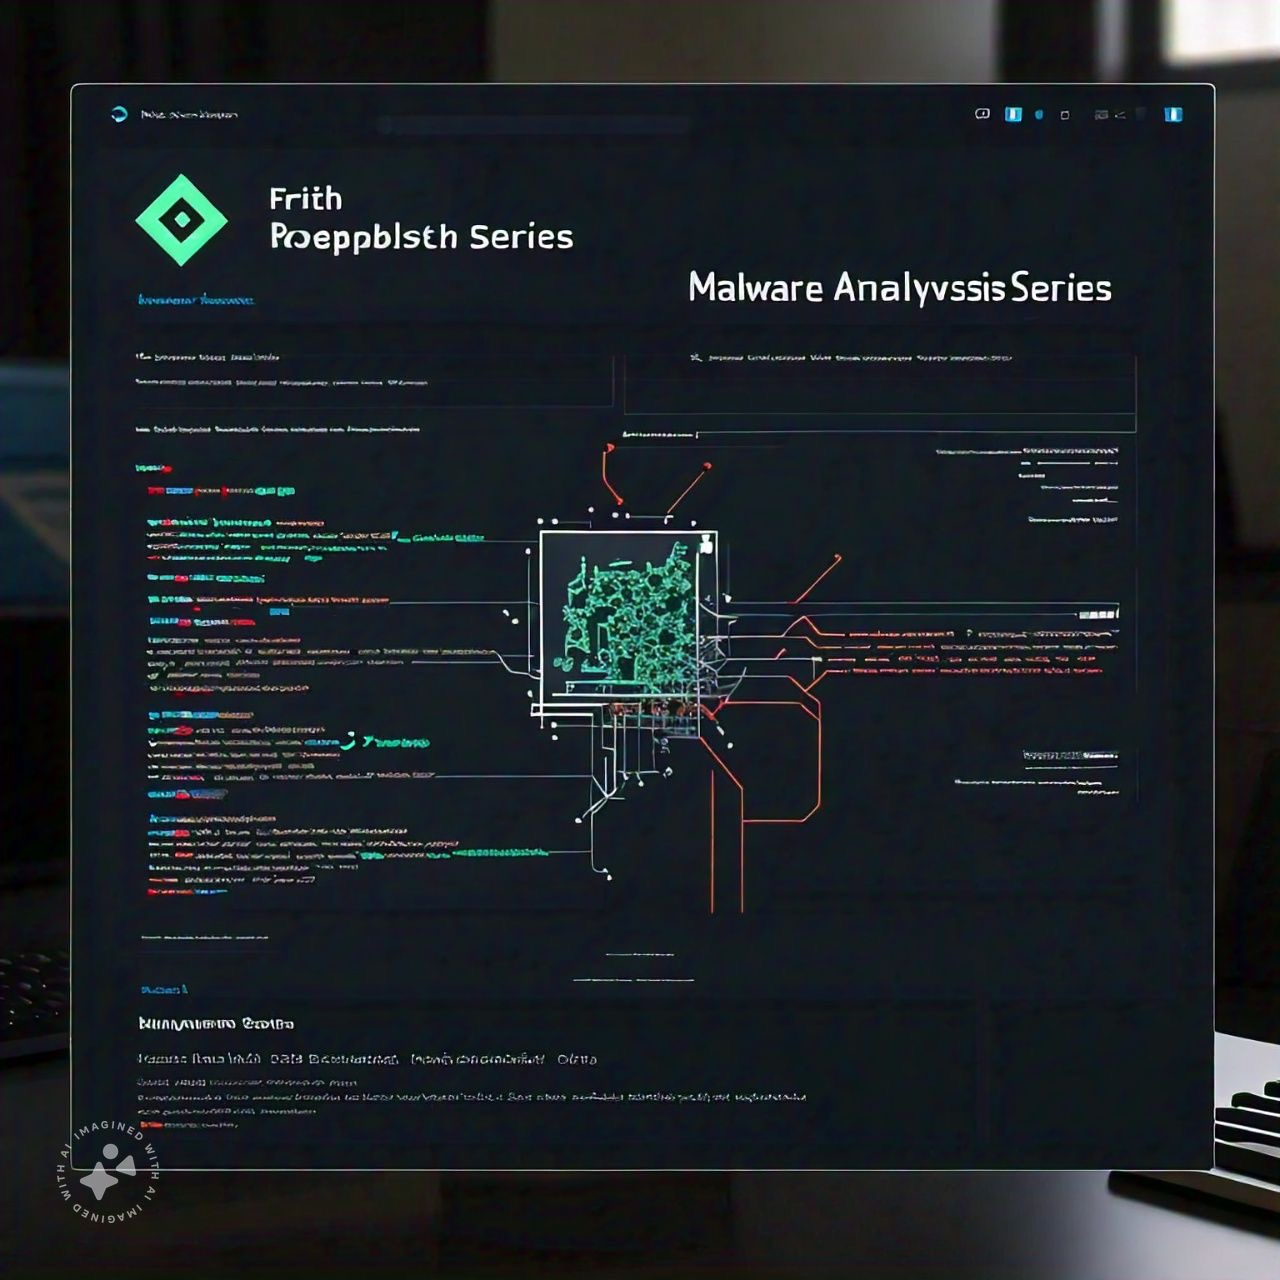Click the blue profile icon at top right

tap(1172, 114)
